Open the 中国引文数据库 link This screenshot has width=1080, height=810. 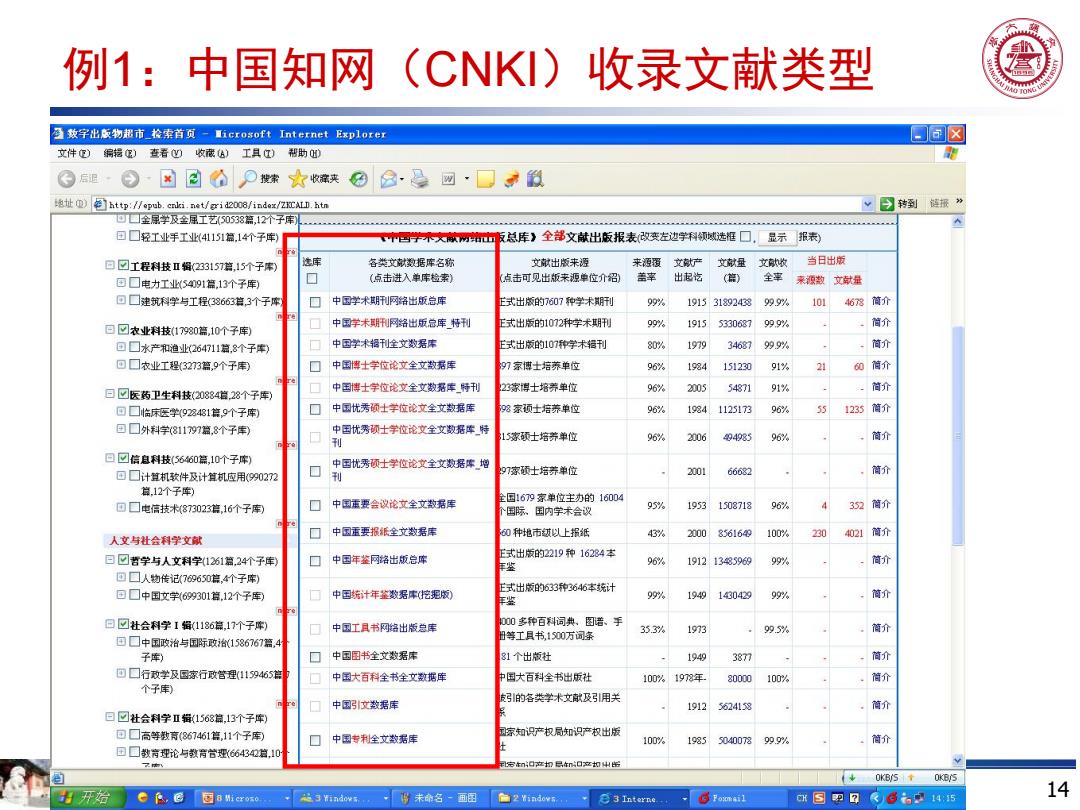(x=365, y=705)
